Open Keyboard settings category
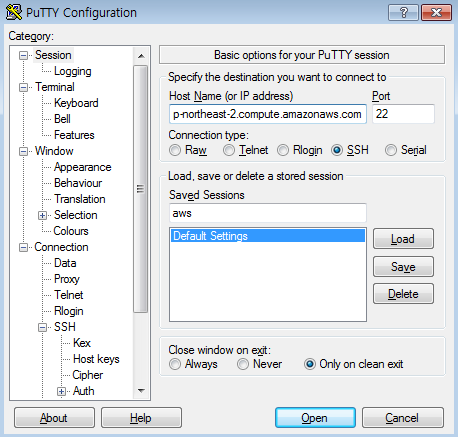Screen dimensions: 458x437 click(76, 103)
